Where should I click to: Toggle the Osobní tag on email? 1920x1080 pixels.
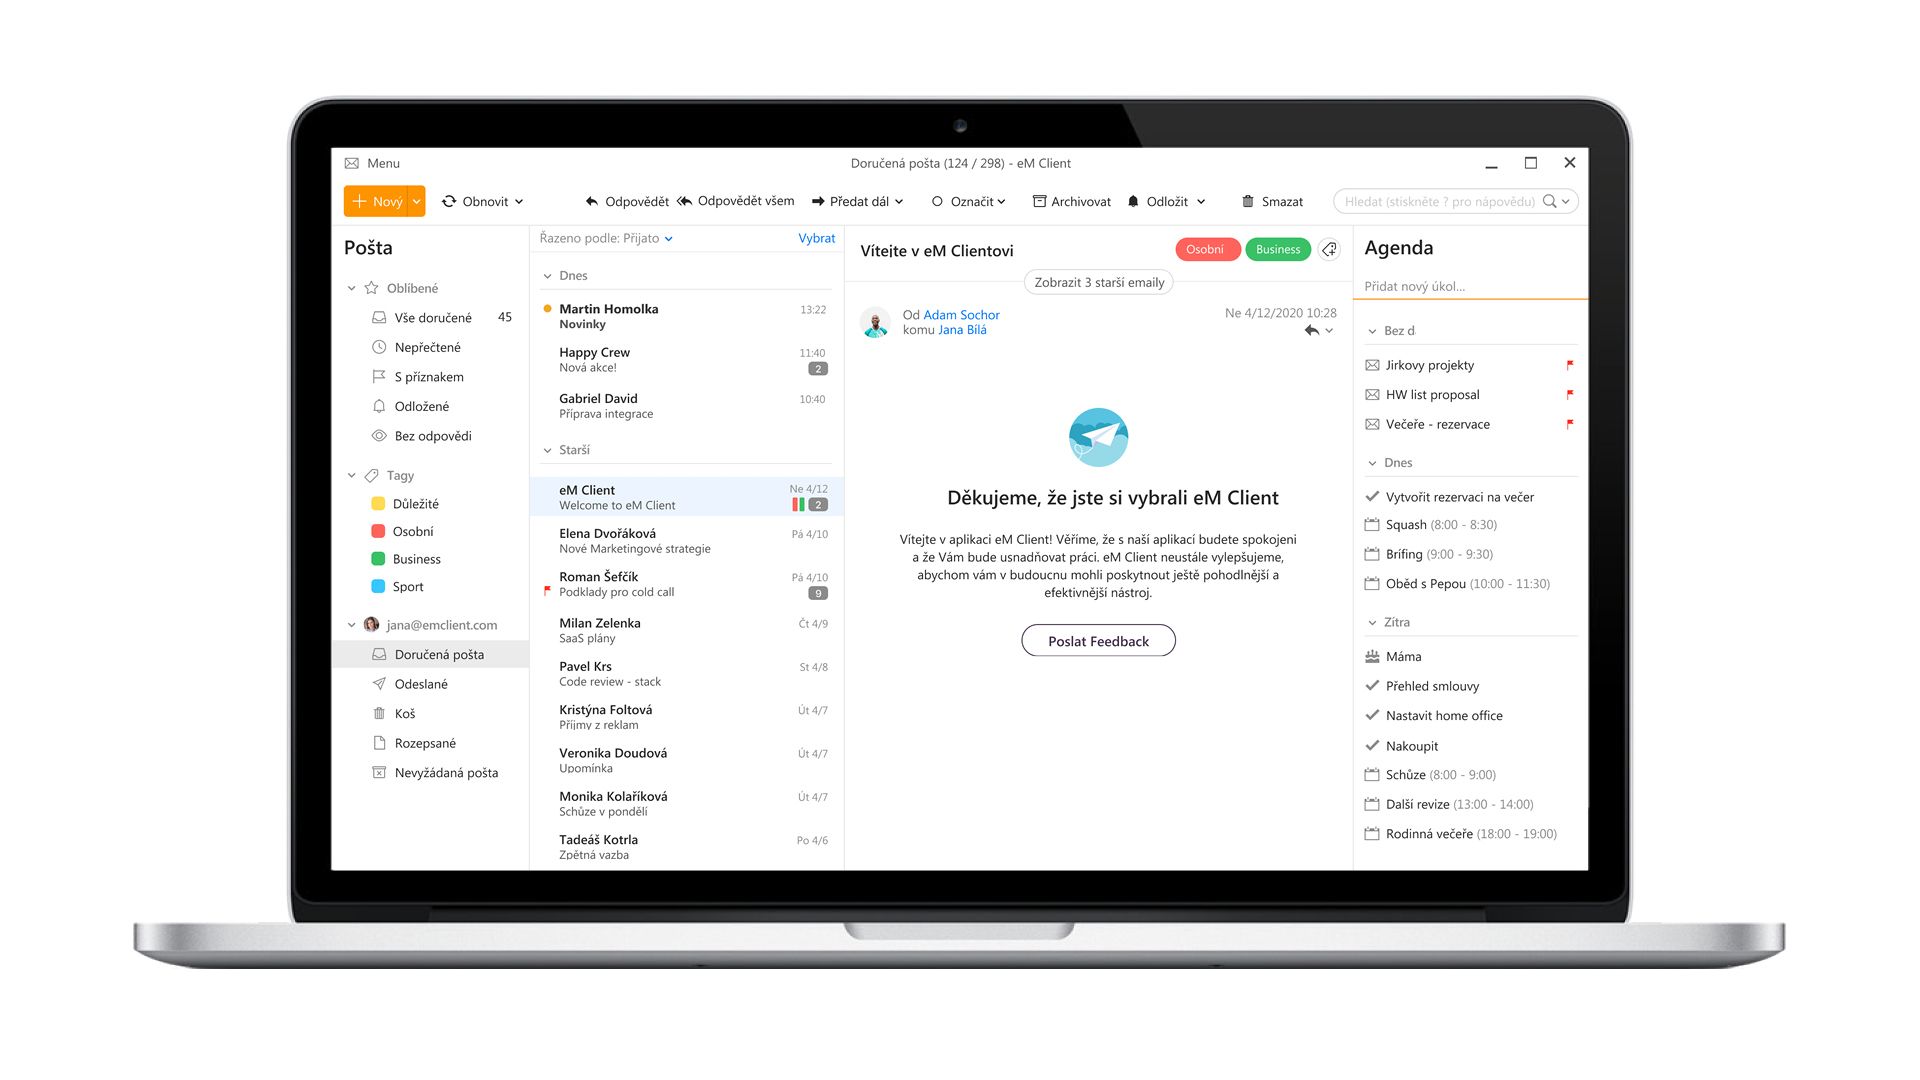point(1204,249)
